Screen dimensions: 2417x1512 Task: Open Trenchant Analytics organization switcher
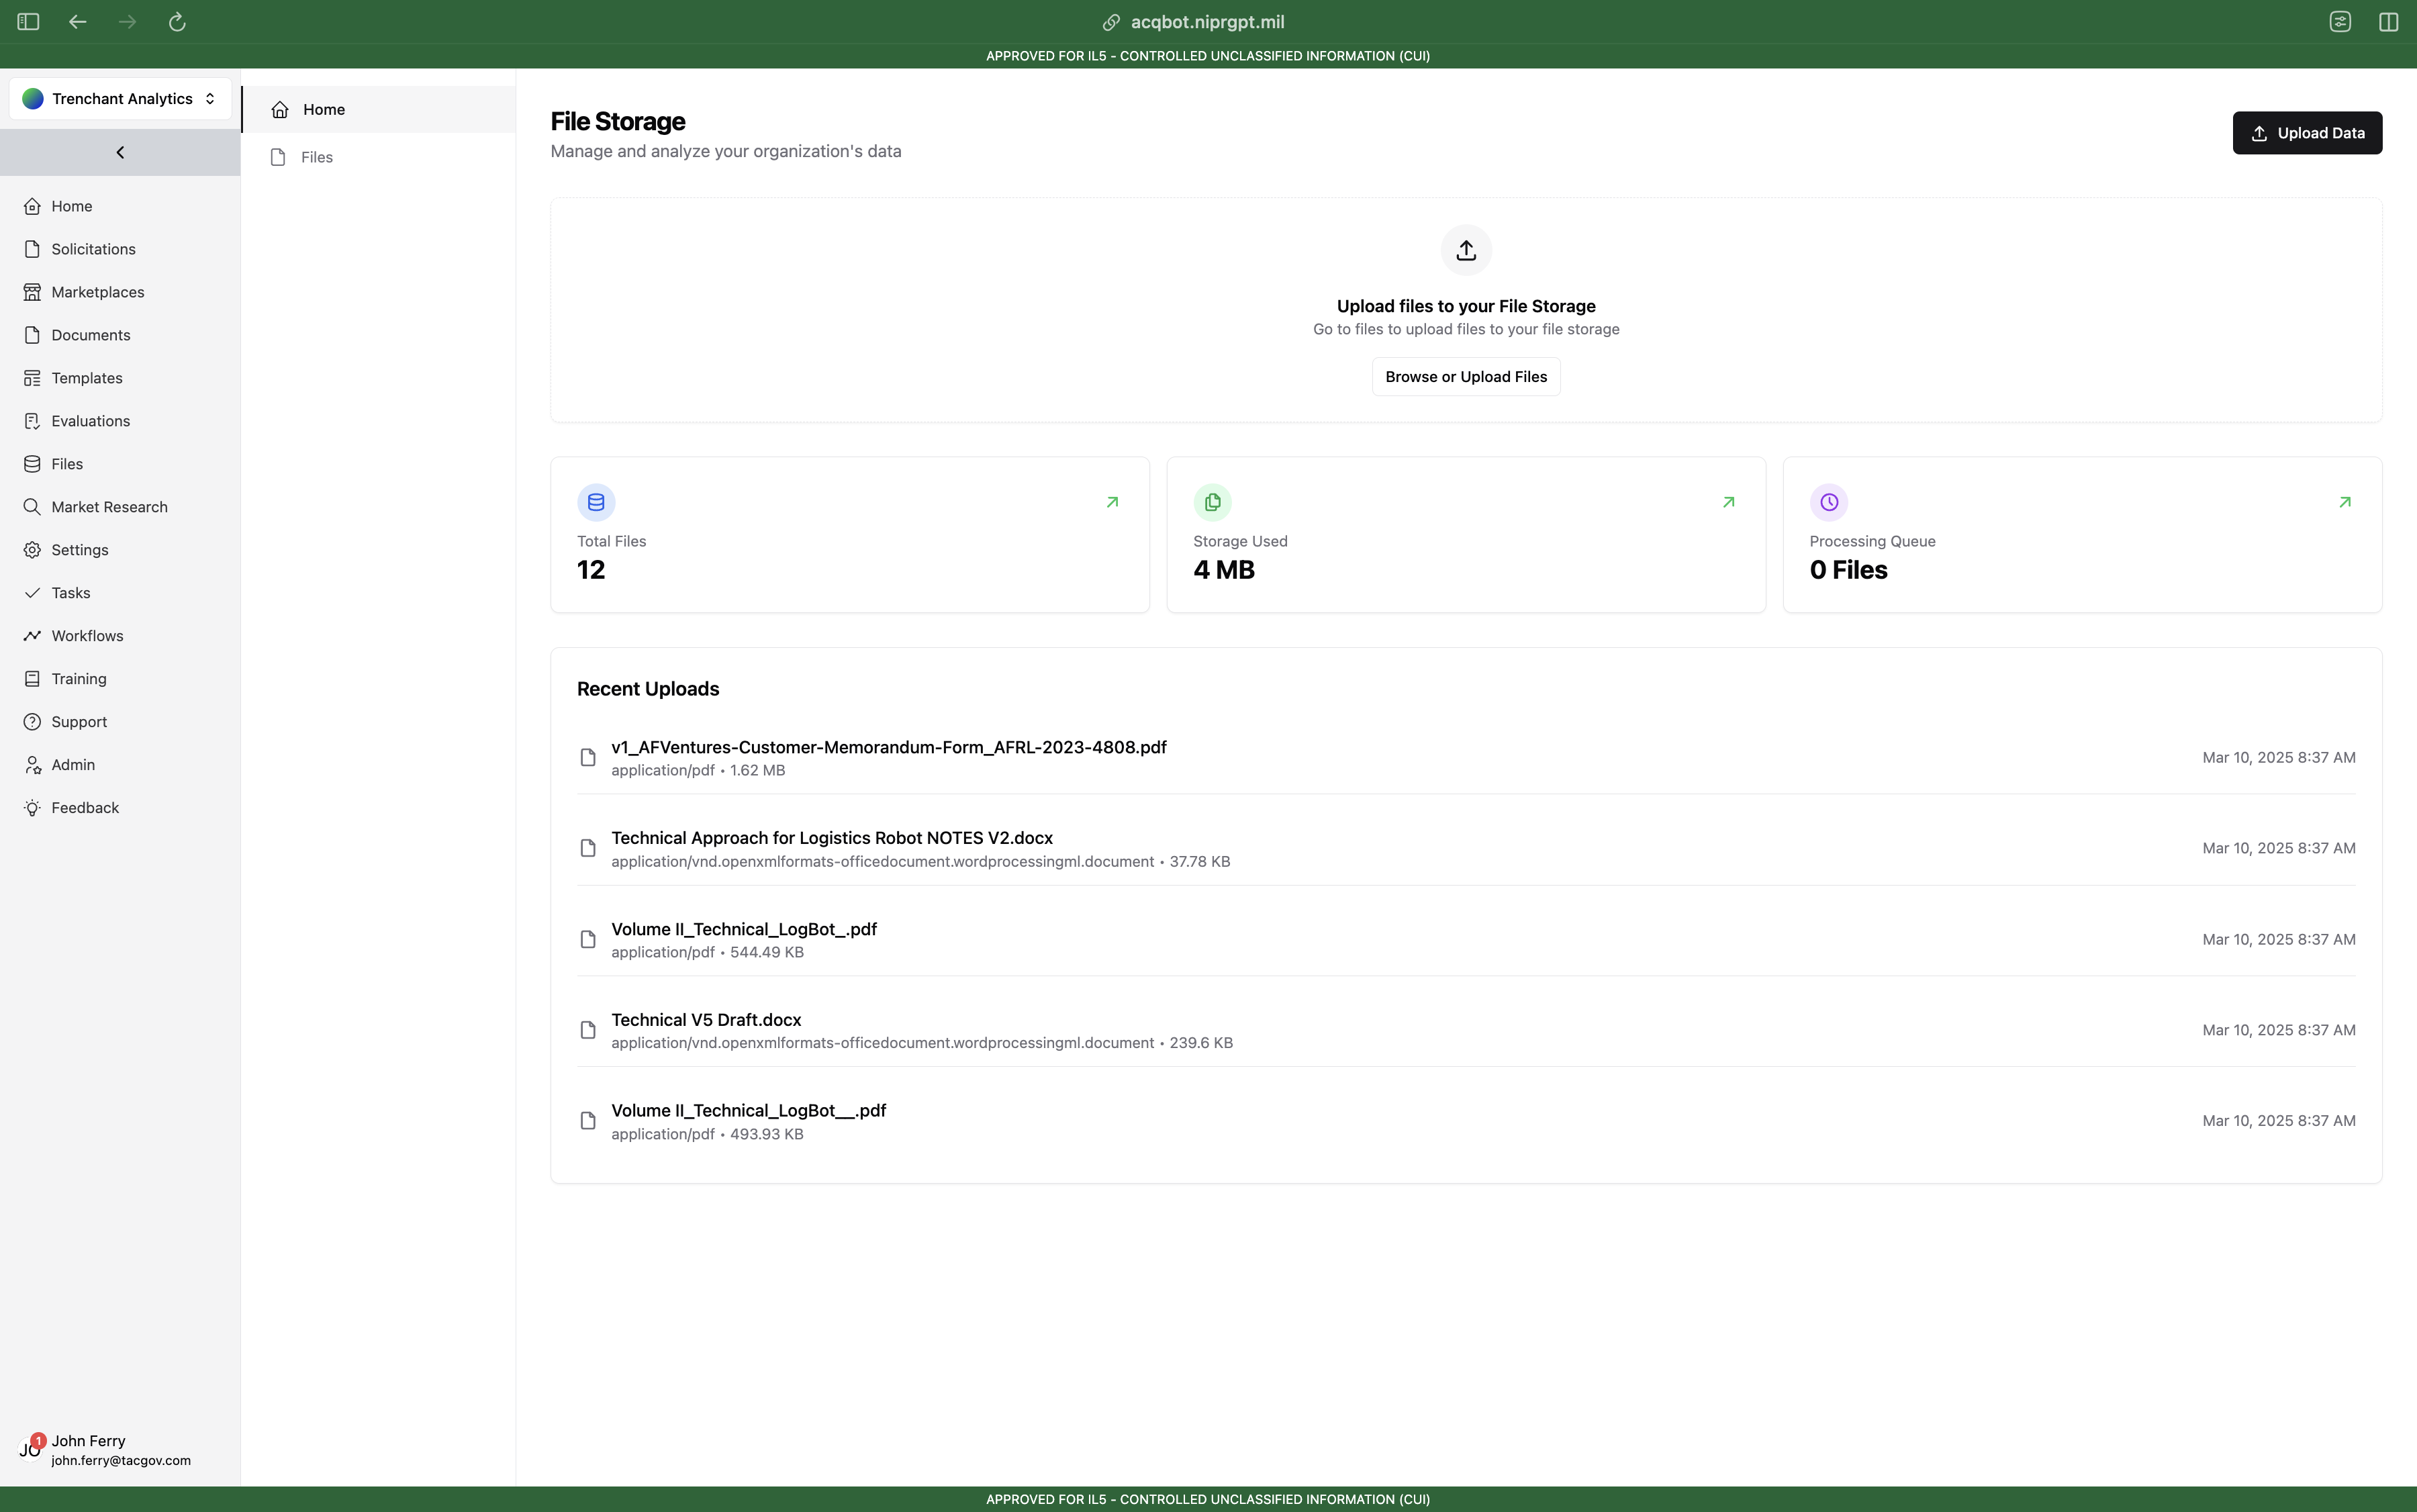point(120,99)
